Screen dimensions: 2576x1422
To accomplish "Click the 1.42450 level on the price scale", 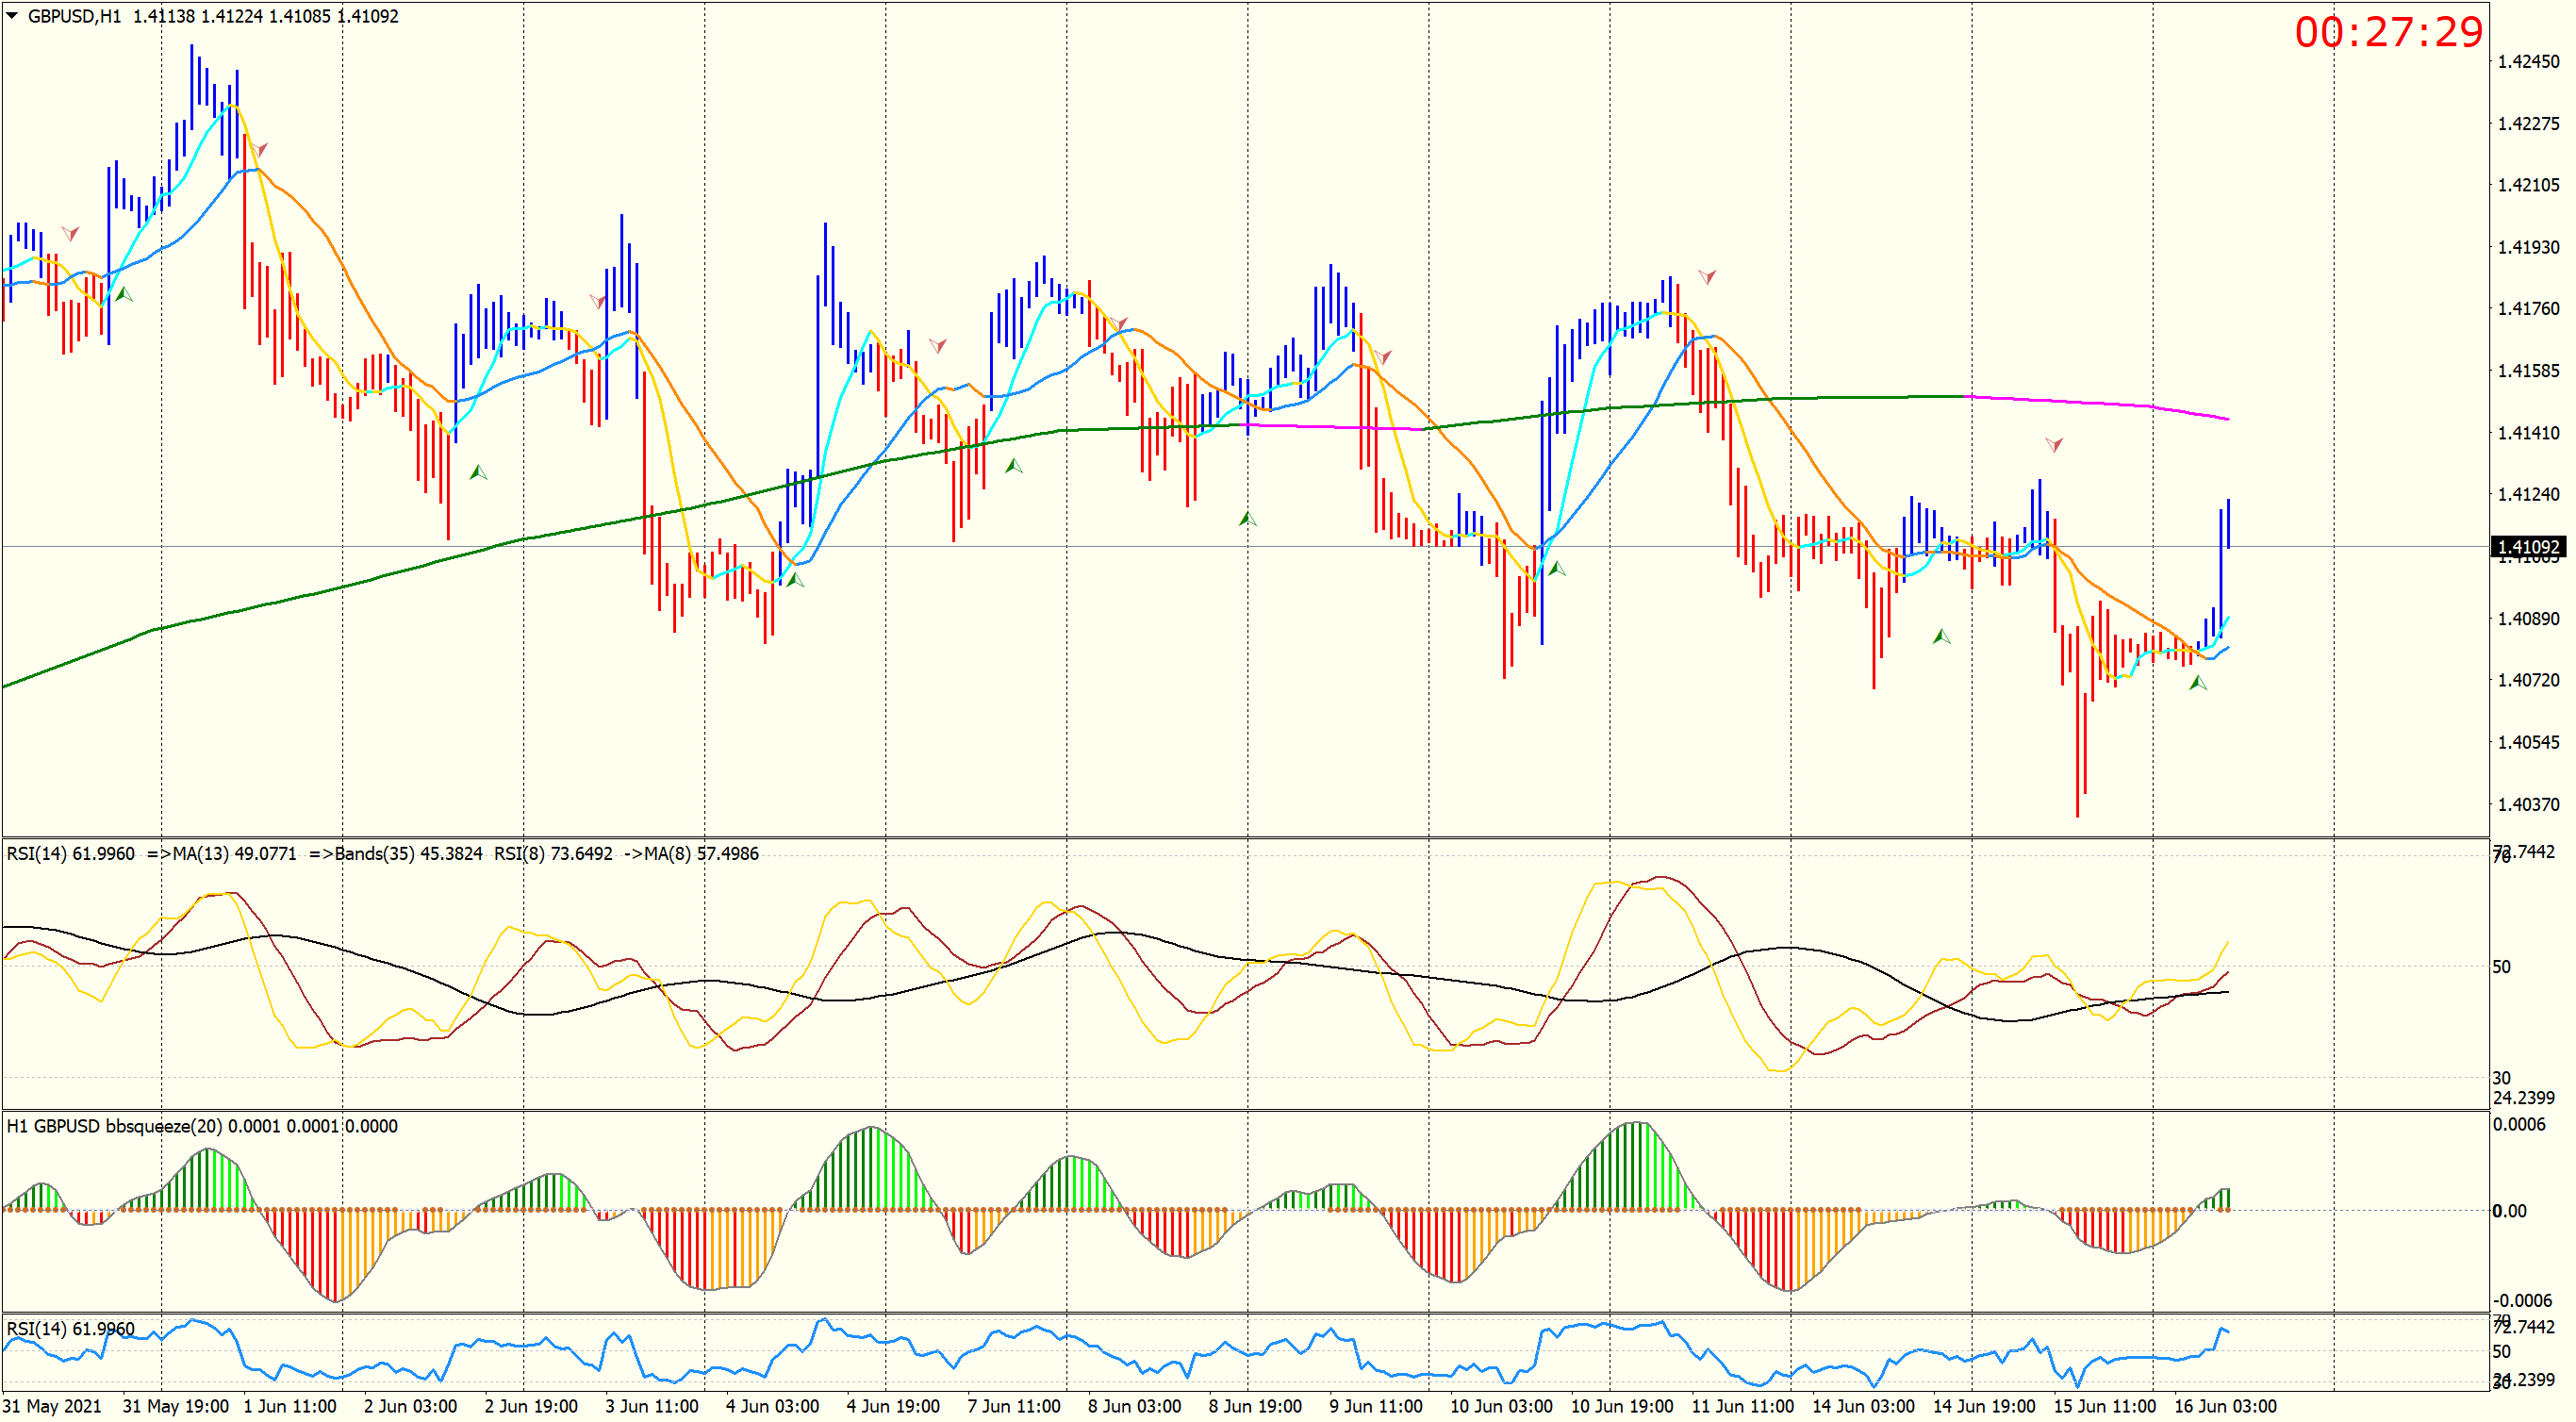I will point(2527,62).
